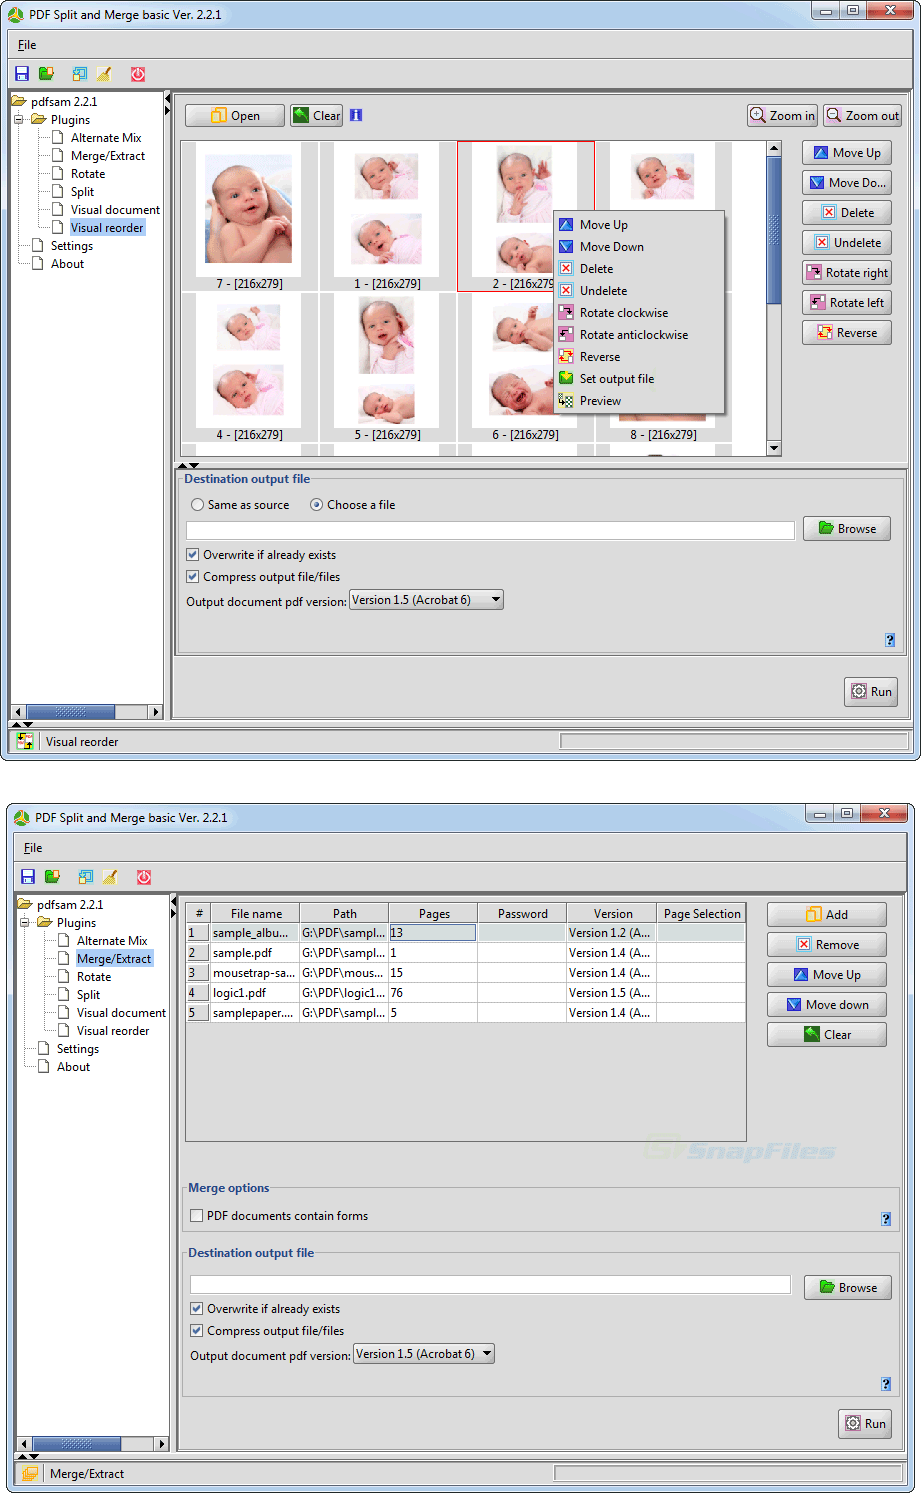Click the red exit power icon in the Visual reorder window toolbar
921x1493 pixels.
138,74
